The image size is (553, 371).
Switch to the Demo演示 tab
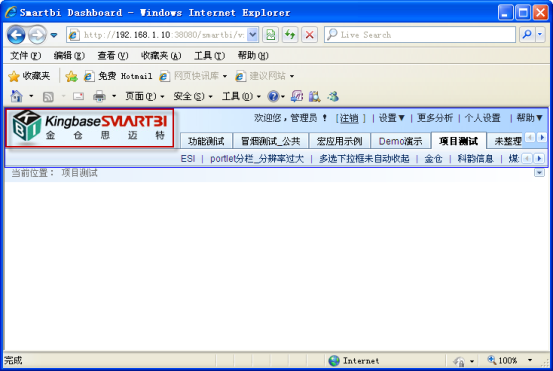click(x=401, y=141)
